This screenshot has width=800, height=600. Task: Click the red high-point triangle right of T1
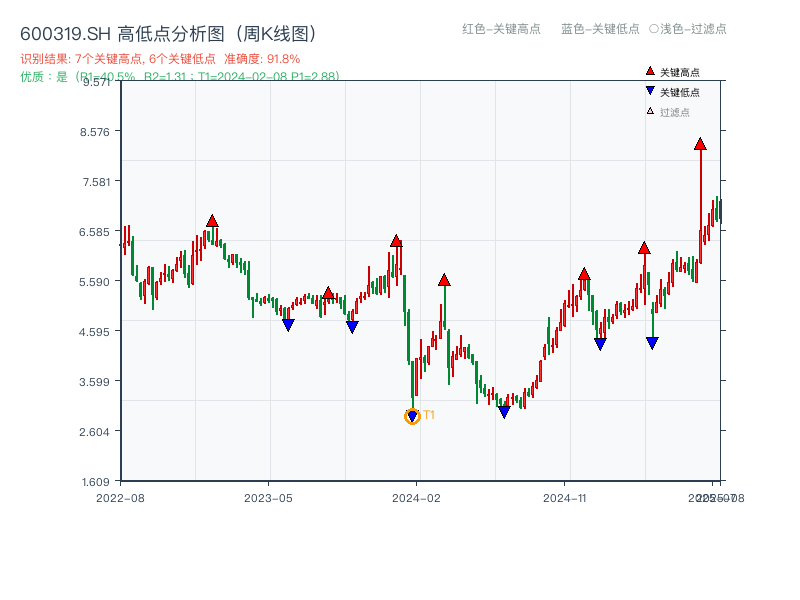[x=444, y=280]
